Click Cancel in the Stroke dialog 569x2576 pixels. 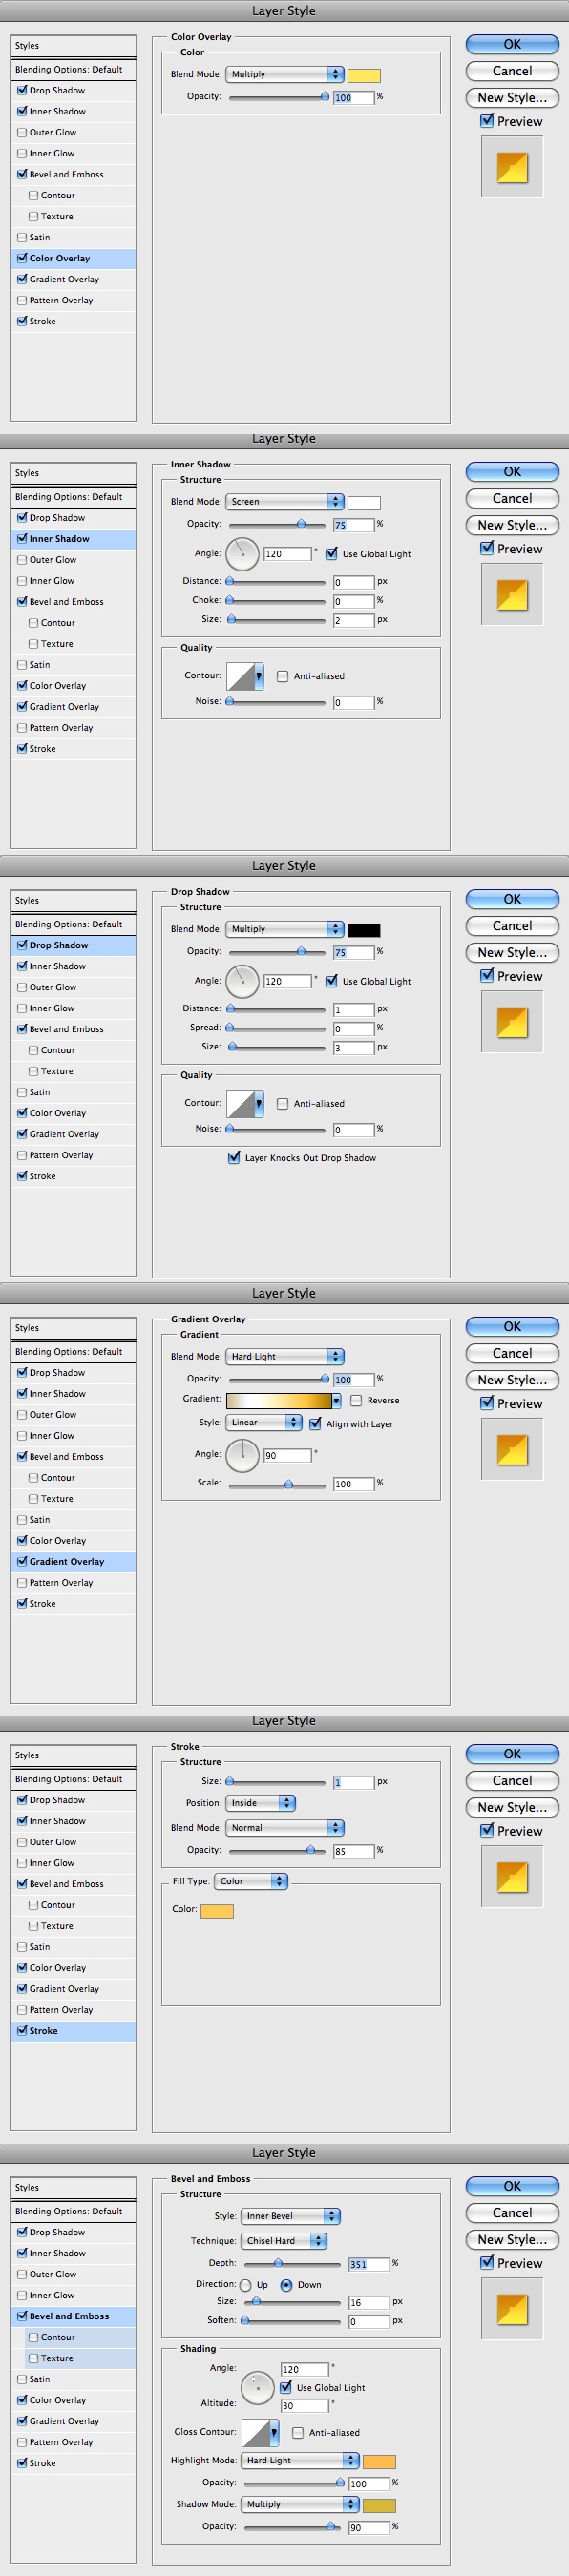[x=512, y=1780]
